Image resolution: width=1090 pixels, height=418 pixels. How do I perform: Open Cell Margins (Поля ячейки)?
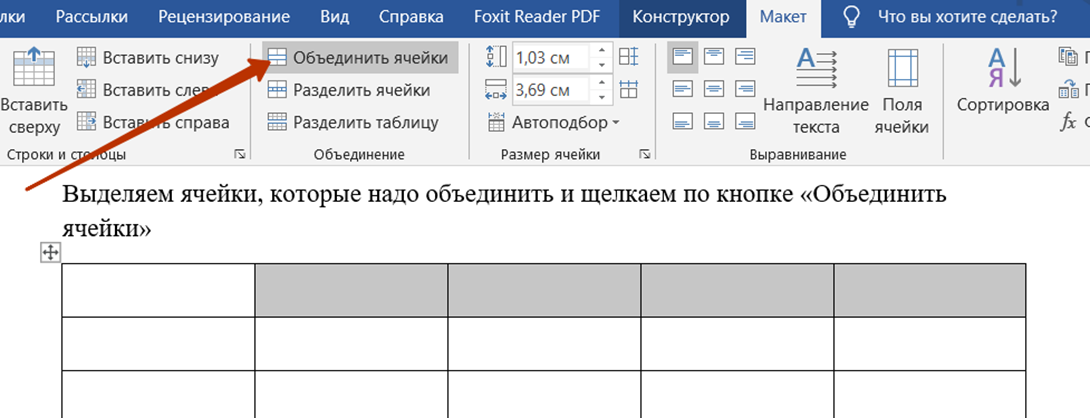902,90
